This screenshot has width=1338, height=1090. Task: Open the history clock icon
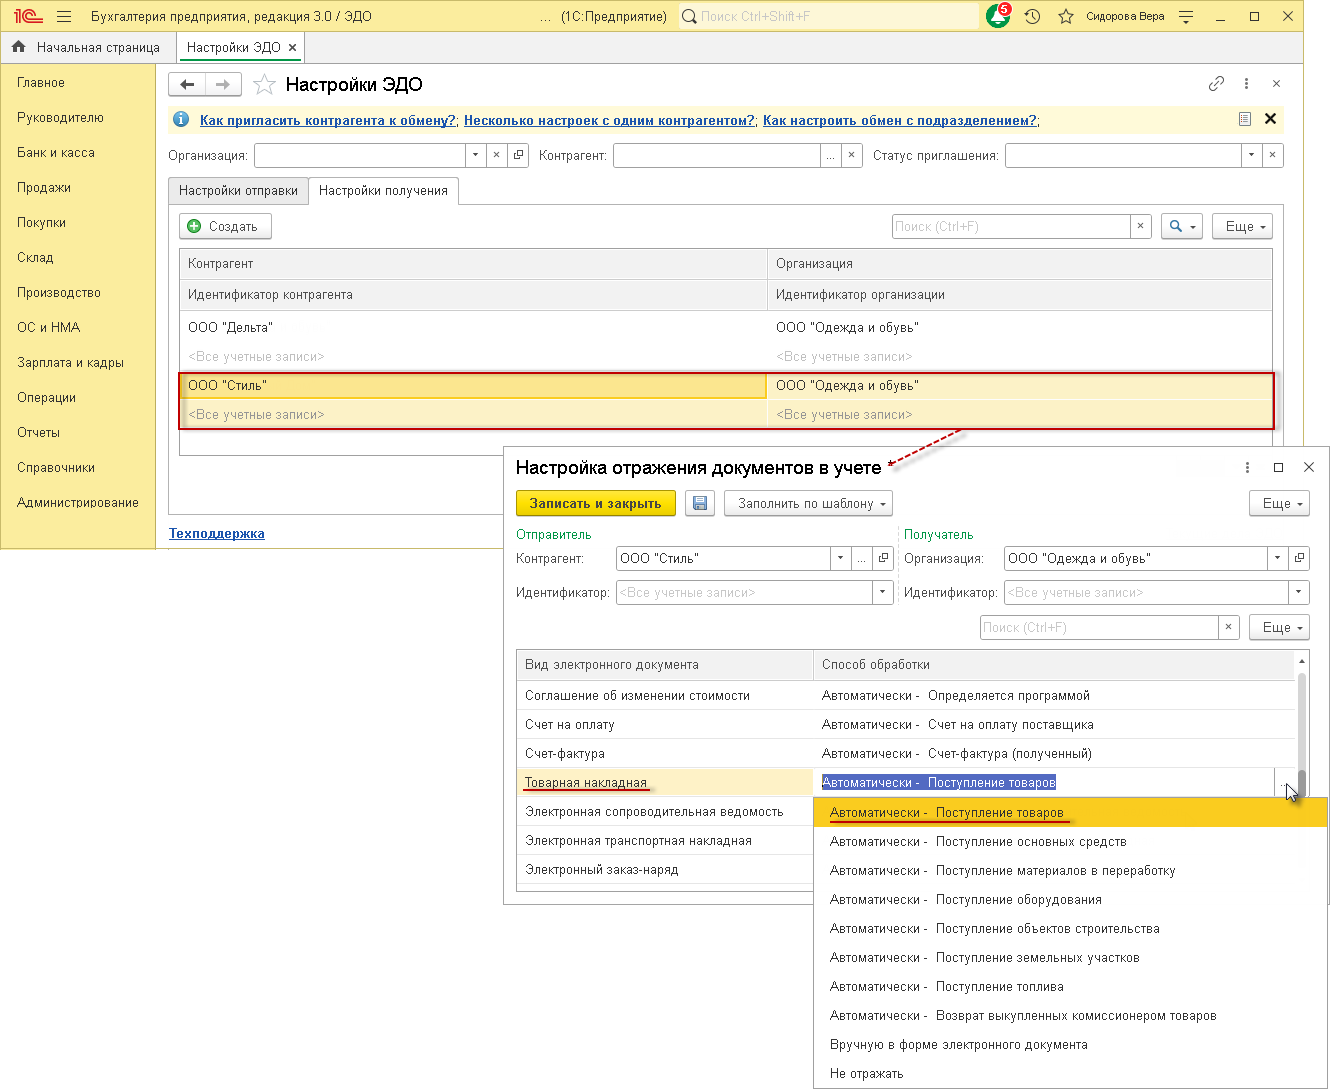[1033, 16]
